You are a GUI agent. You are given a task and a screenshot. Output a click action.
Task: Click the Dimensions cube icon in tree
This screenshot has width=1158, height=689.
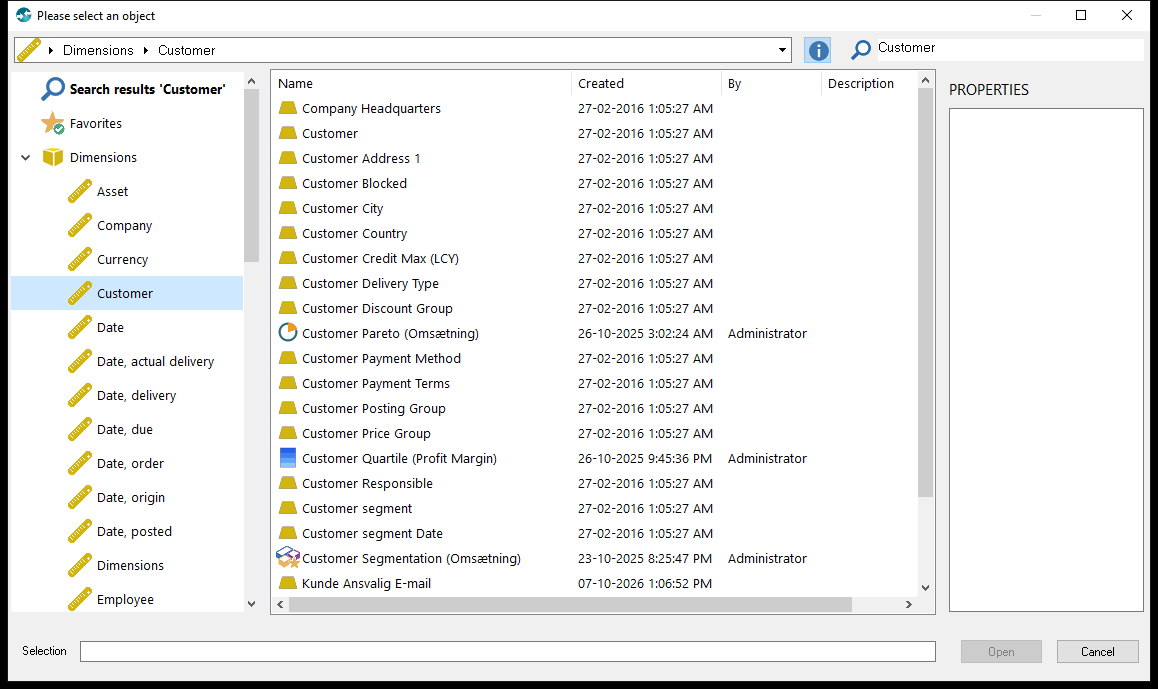click(52, 157)
